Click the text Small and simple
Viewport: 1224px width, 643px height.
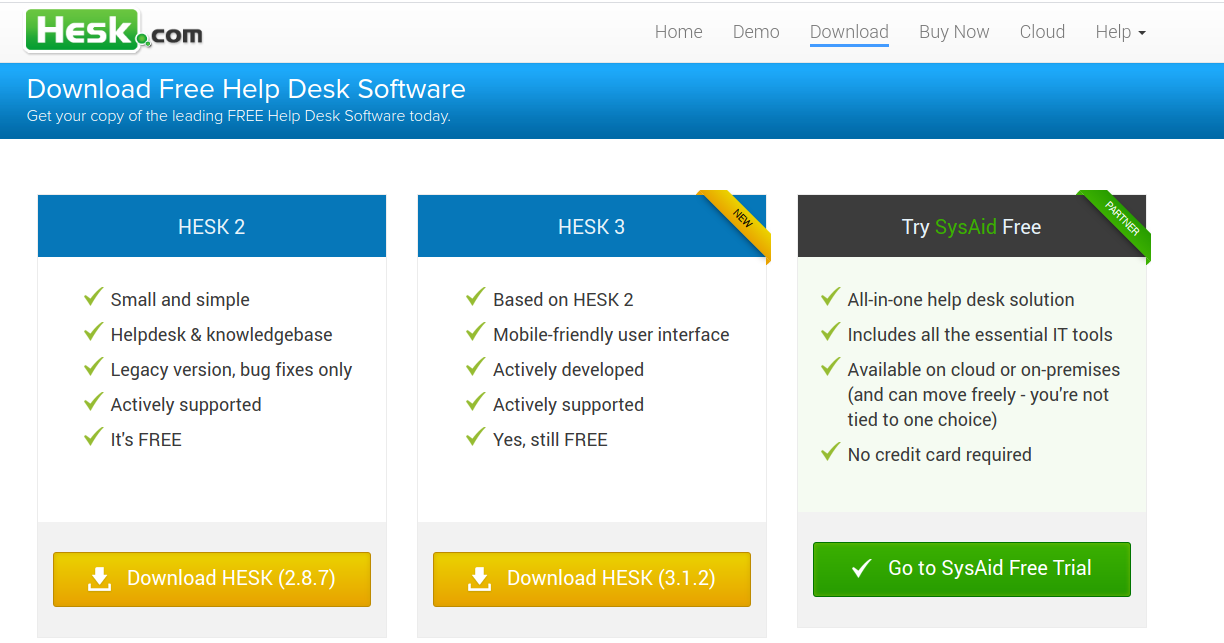180,300
